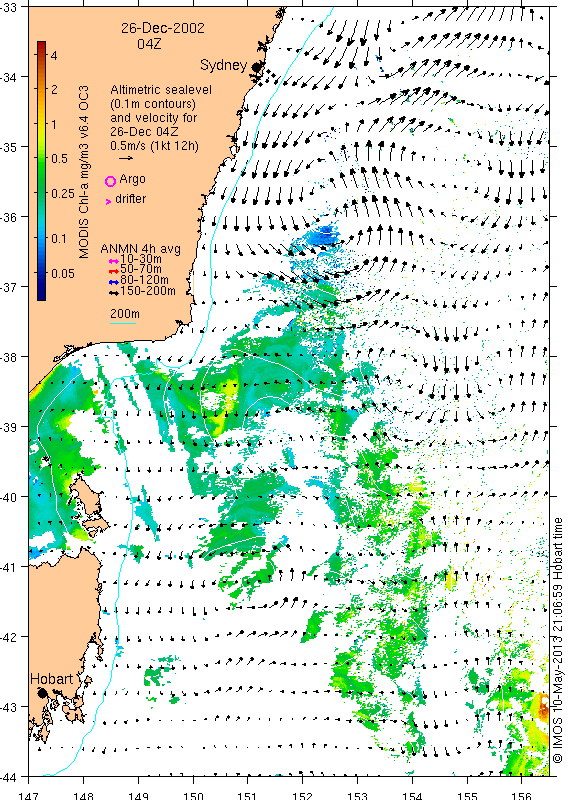The height and width of the screenshot is (800, 570).
Task: Click the 'drifter' legend label
Action: (131, 199)
